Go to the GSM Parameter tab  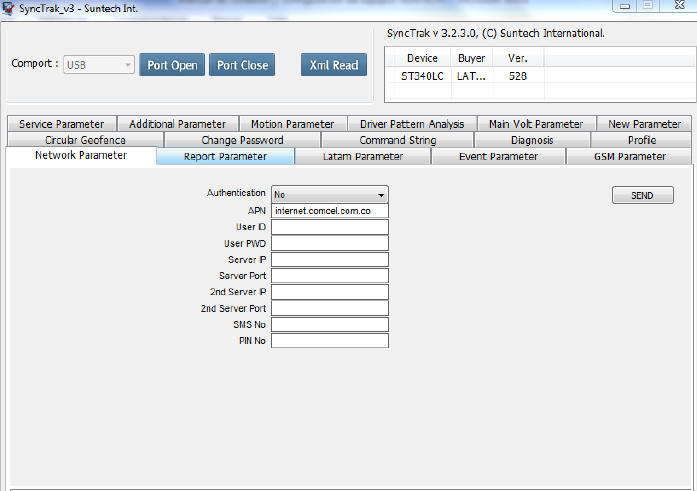pyautogui.click(x=629, y=157)
